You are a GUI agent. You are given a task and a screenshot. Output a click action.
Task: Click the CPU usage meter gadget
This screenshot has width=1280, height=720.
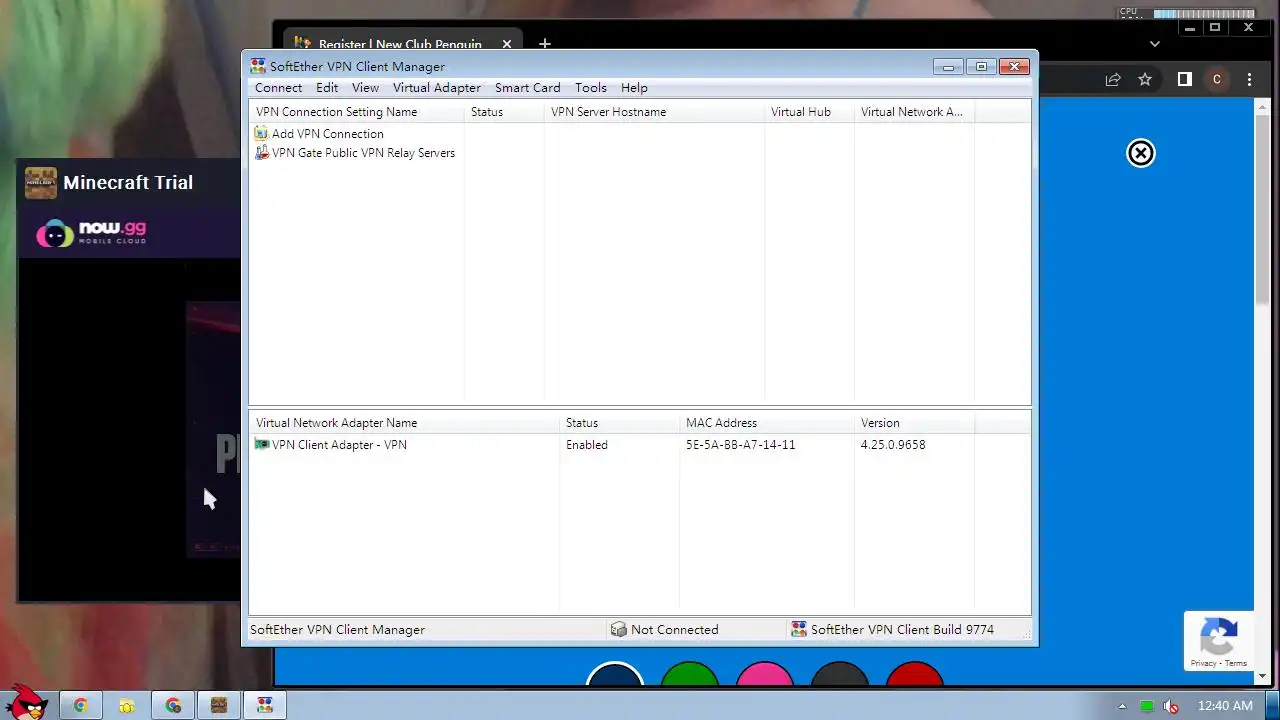click(x=1187, y=14)
